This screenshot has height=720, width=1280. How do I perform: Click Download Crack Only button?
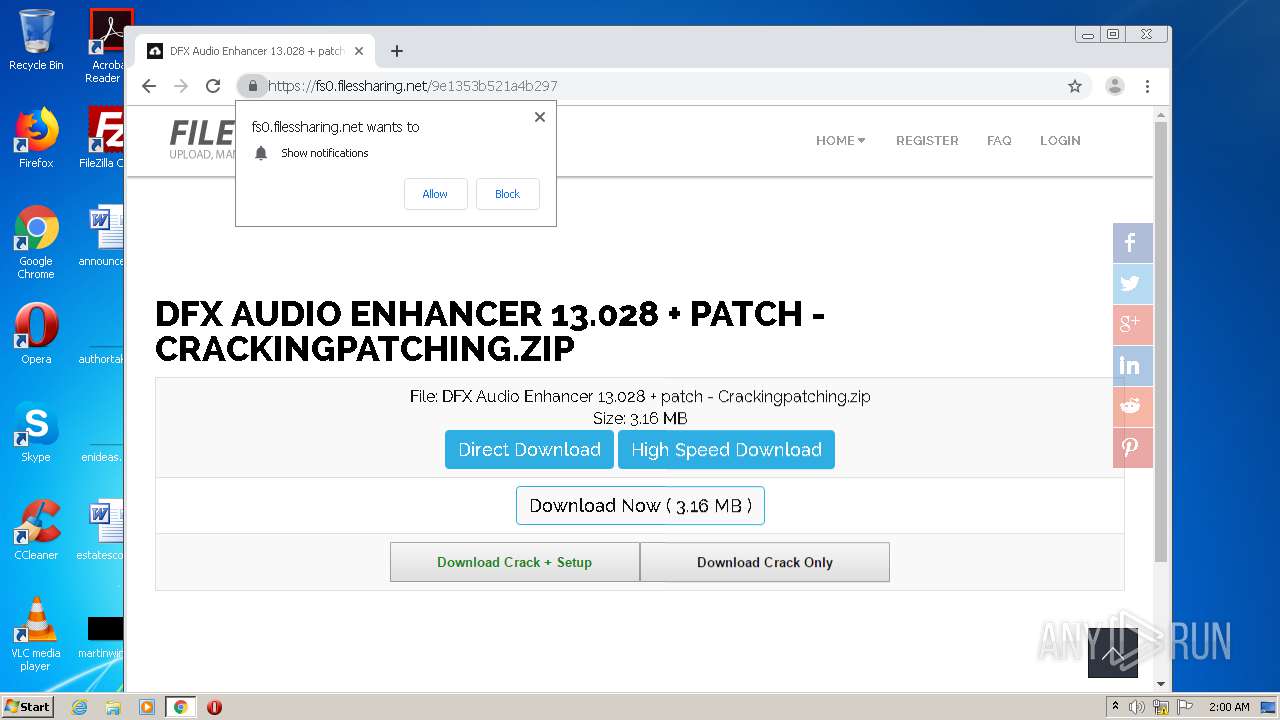click(x=765, y=562)
